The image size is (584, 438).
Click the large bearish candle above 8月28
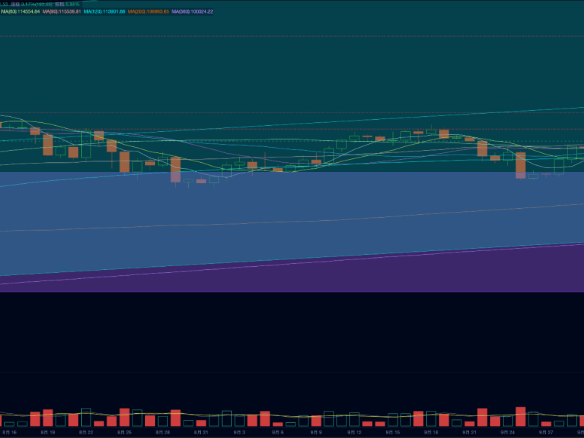coord(175,169)
